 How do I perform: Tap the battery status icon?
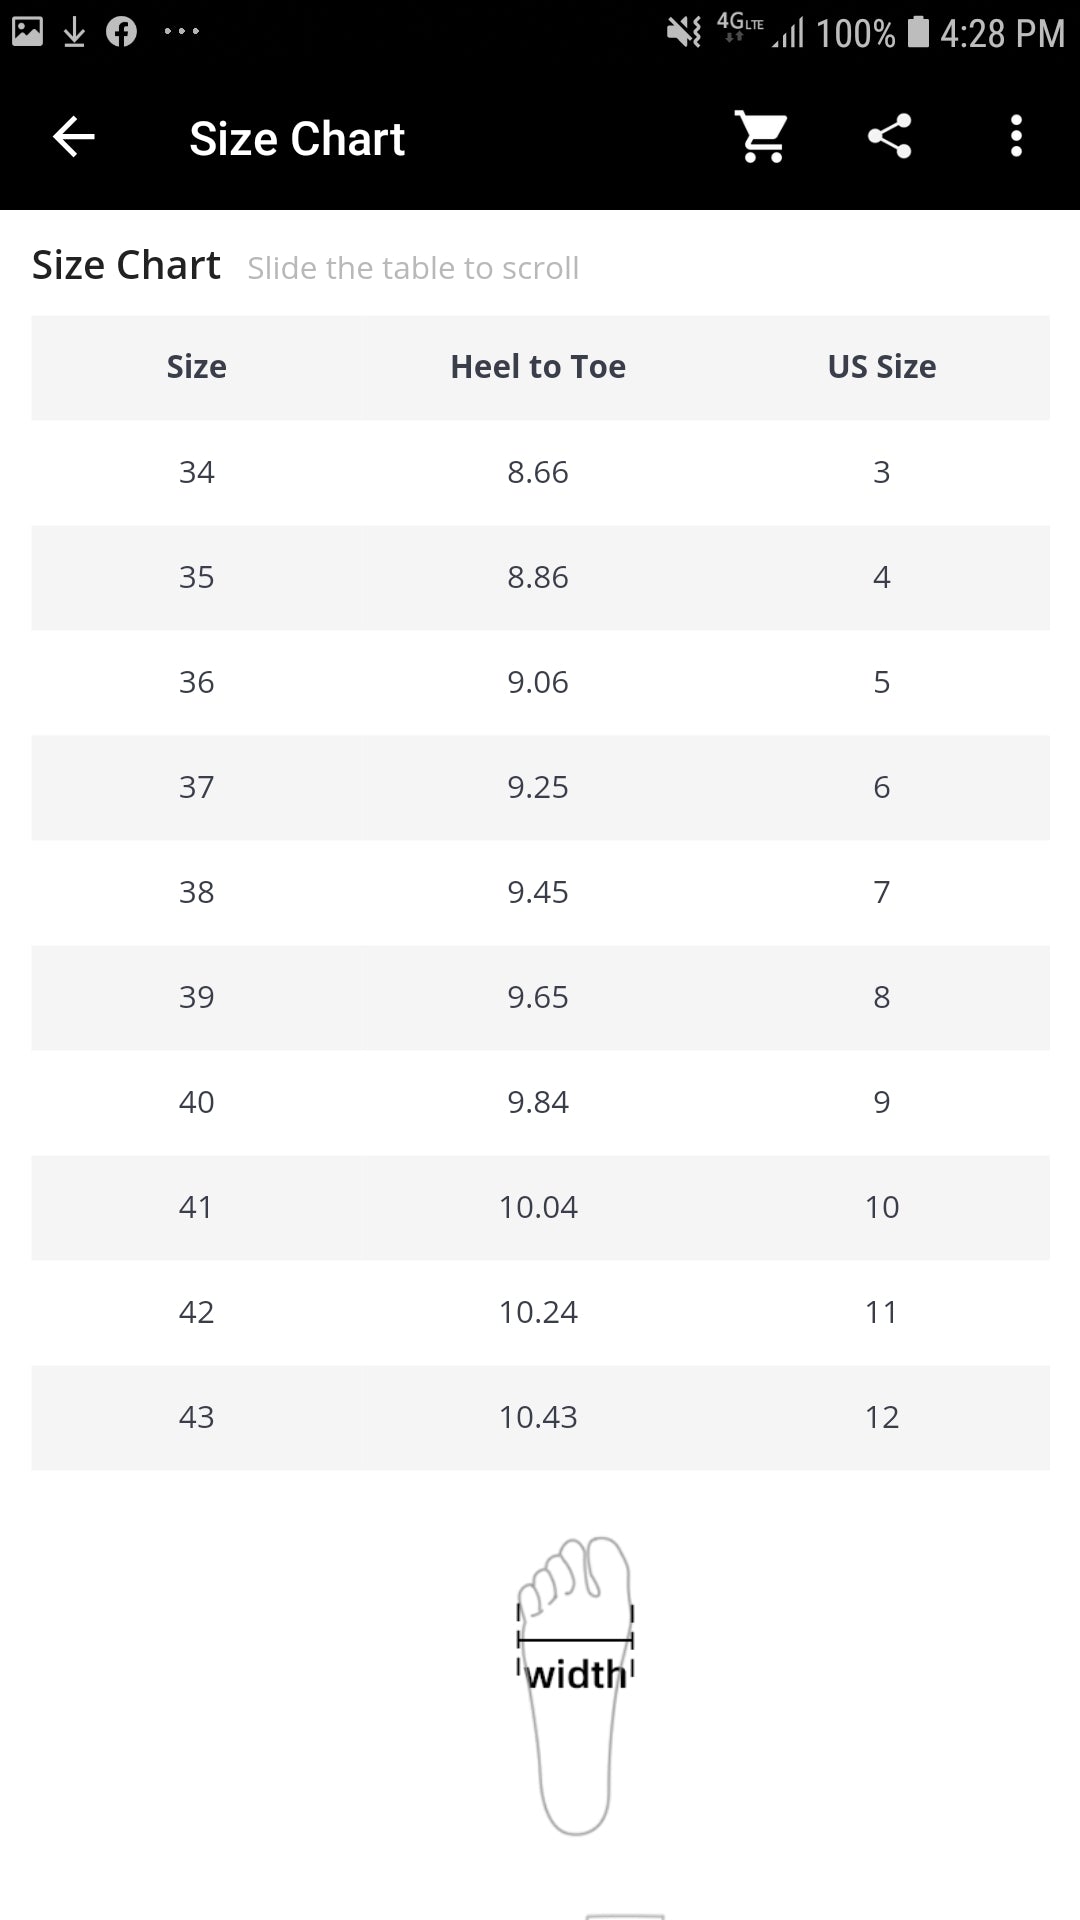point(918,32)
